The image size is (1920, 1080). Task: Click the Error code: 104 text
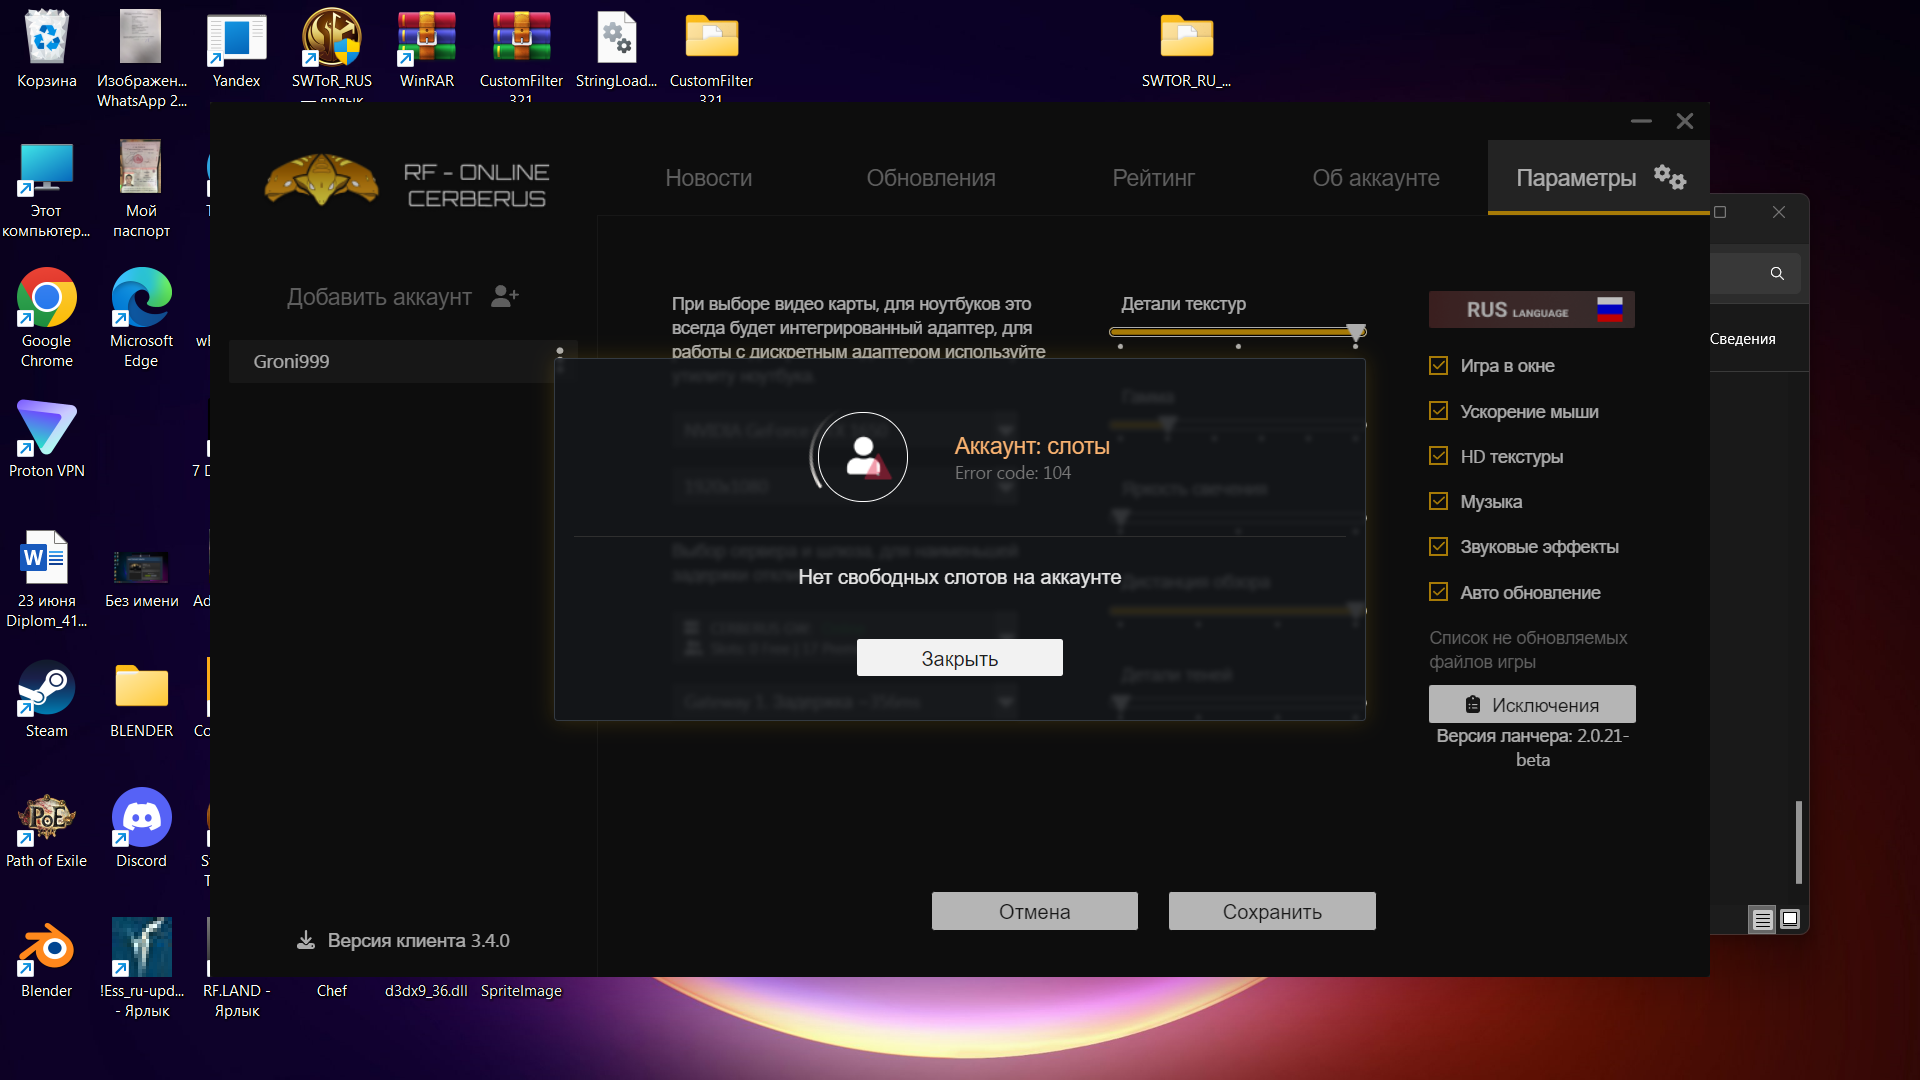(1012, 473)
